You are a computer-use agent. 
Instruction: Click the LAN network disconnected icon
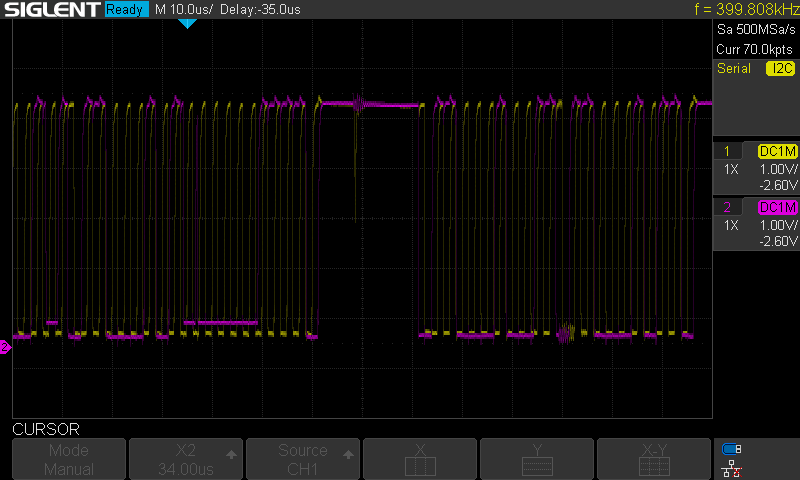tap(732, 469)
